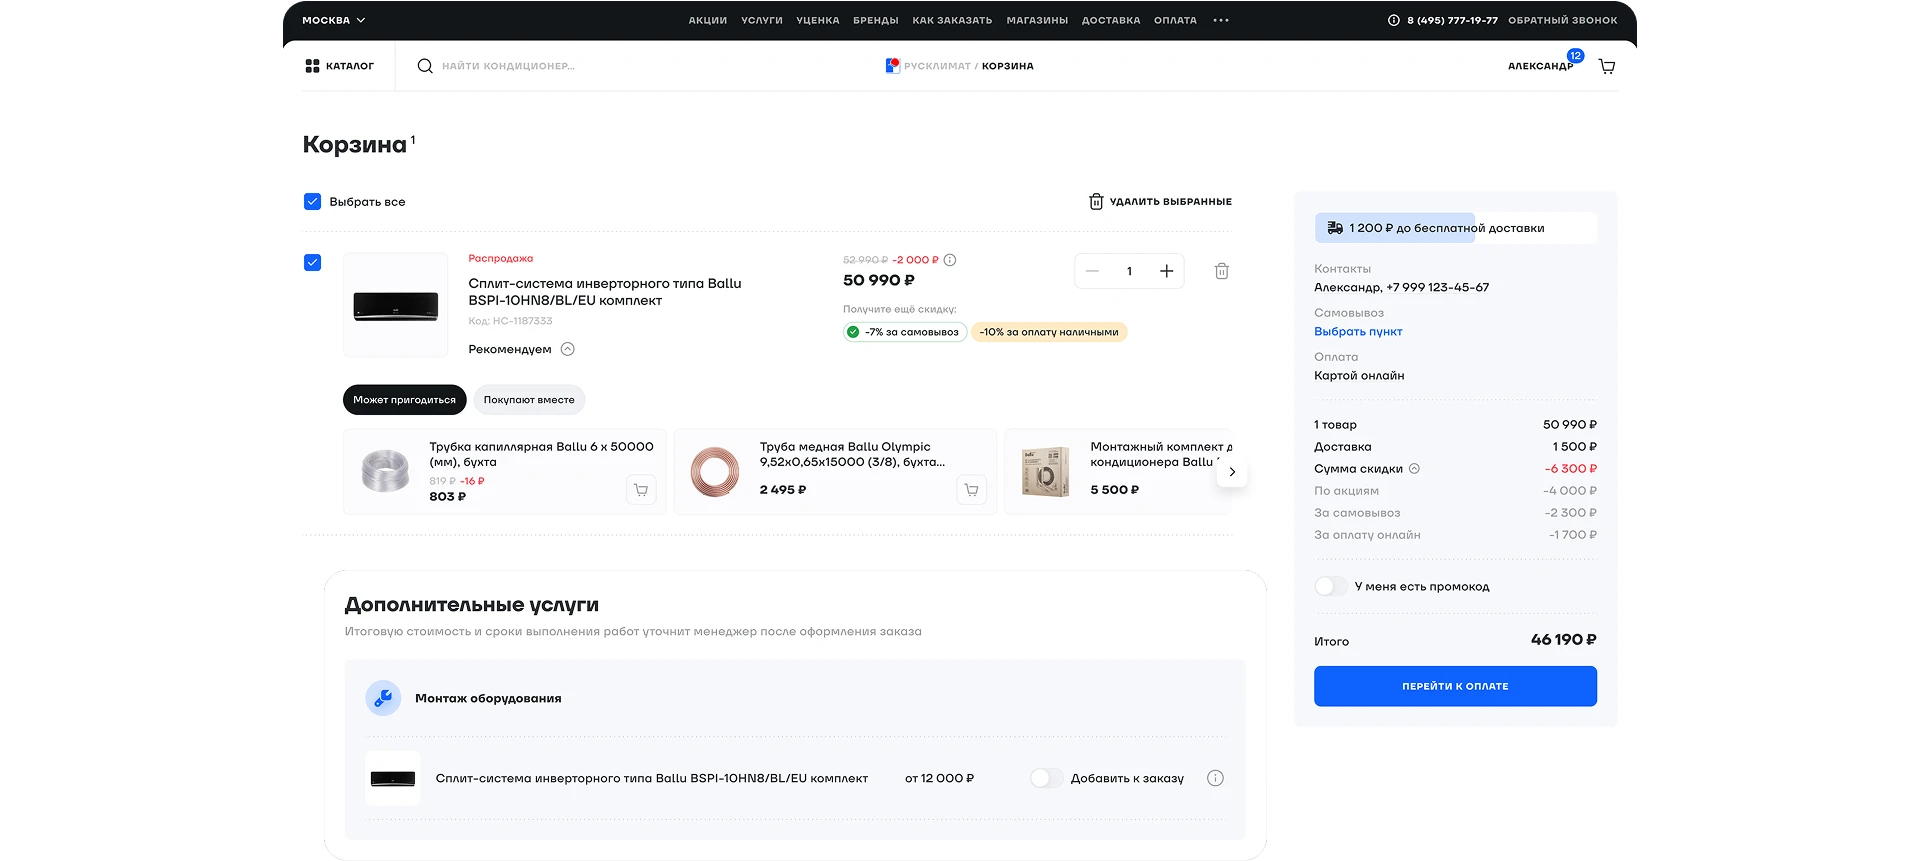Screen dimensions: 1920x861
Task: Open the shopping cart icon in header
Action: coord(1607,66)
